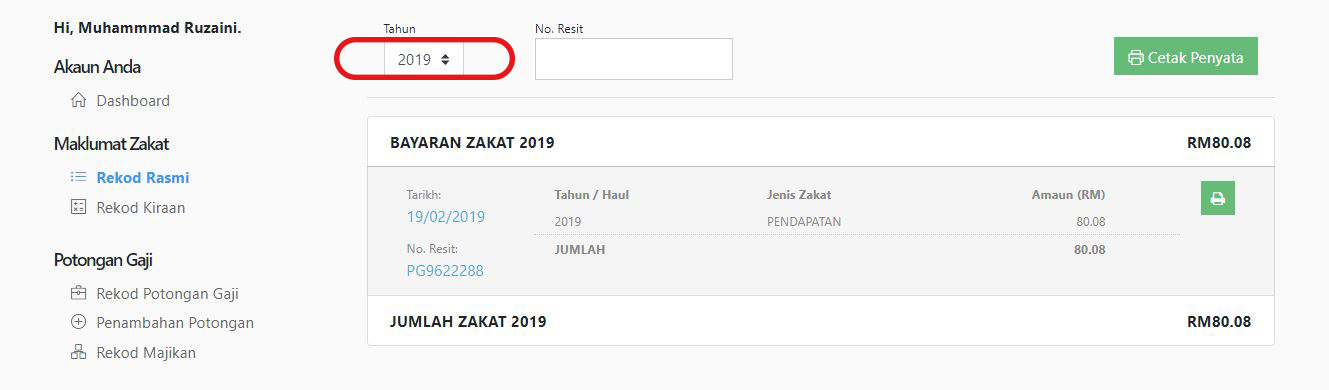1329x390 pixels.
Task: Click the Rekod Kiraan calculator icon
Action: pos(78,207)
